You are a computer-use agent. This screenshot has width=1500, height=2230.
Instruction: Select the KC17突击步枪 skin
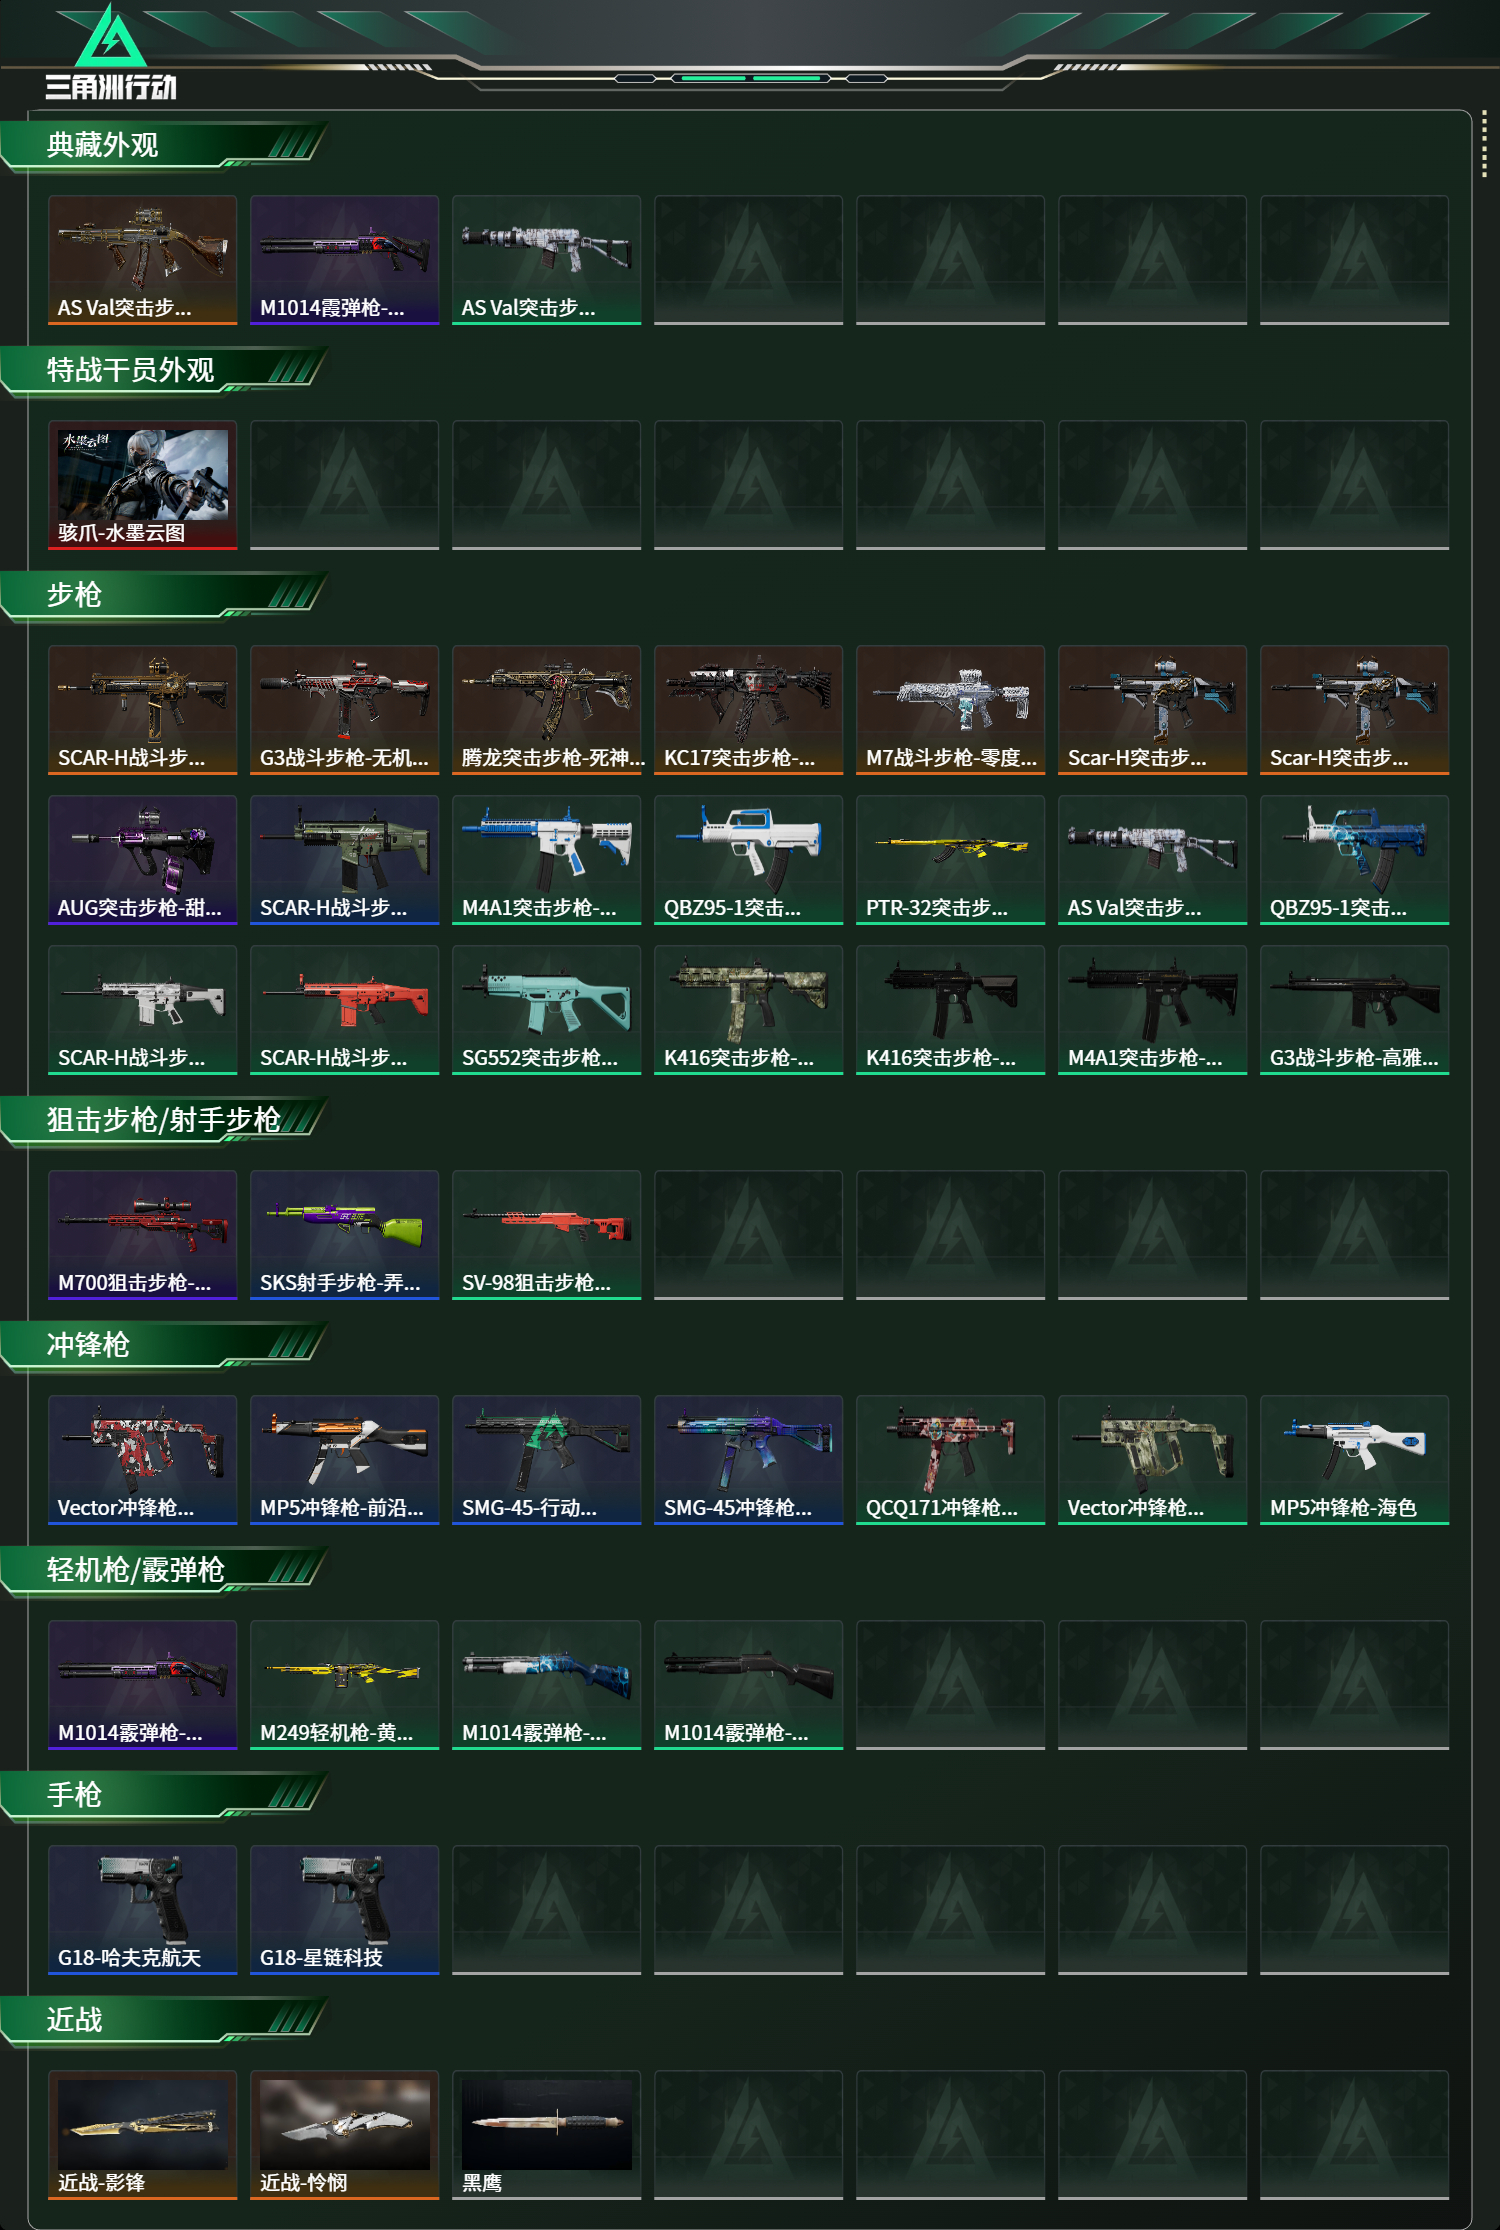(749, 710)
